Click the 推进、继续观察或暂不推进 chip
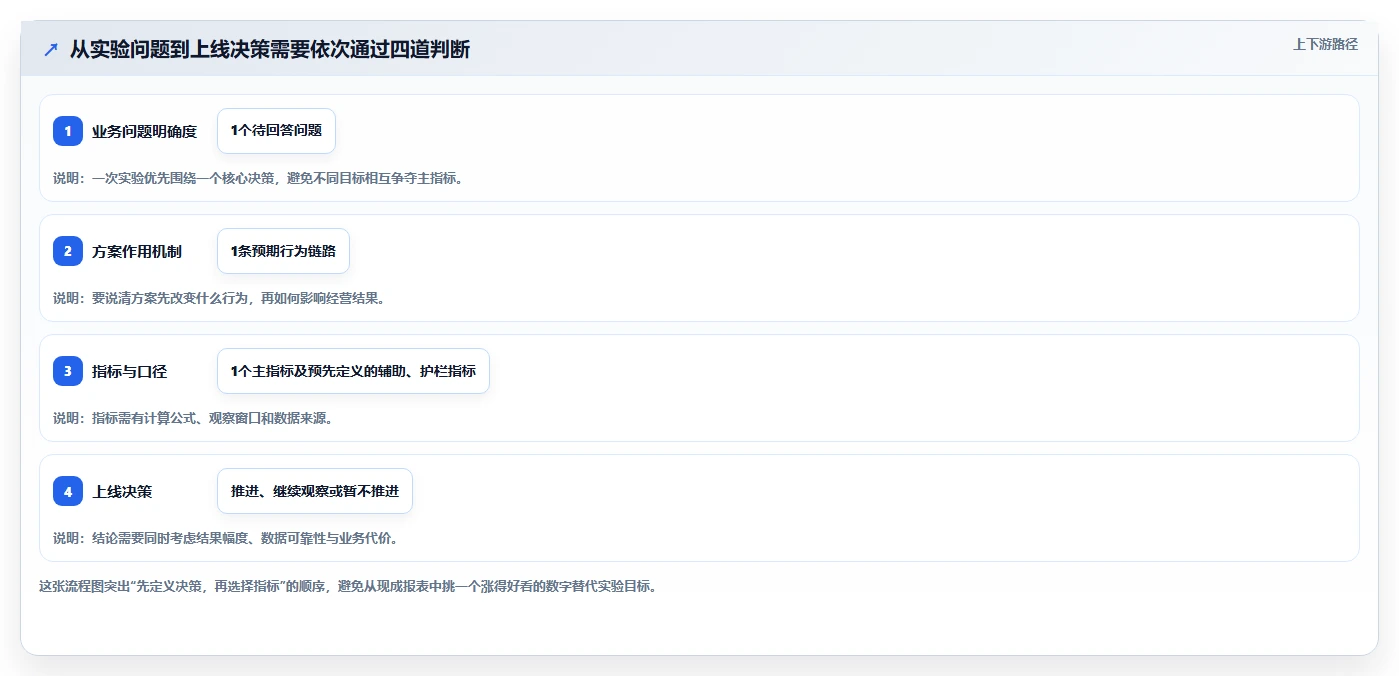Image resolution: width=1399 pixels, height=676 pixels. tap(315, 491)
